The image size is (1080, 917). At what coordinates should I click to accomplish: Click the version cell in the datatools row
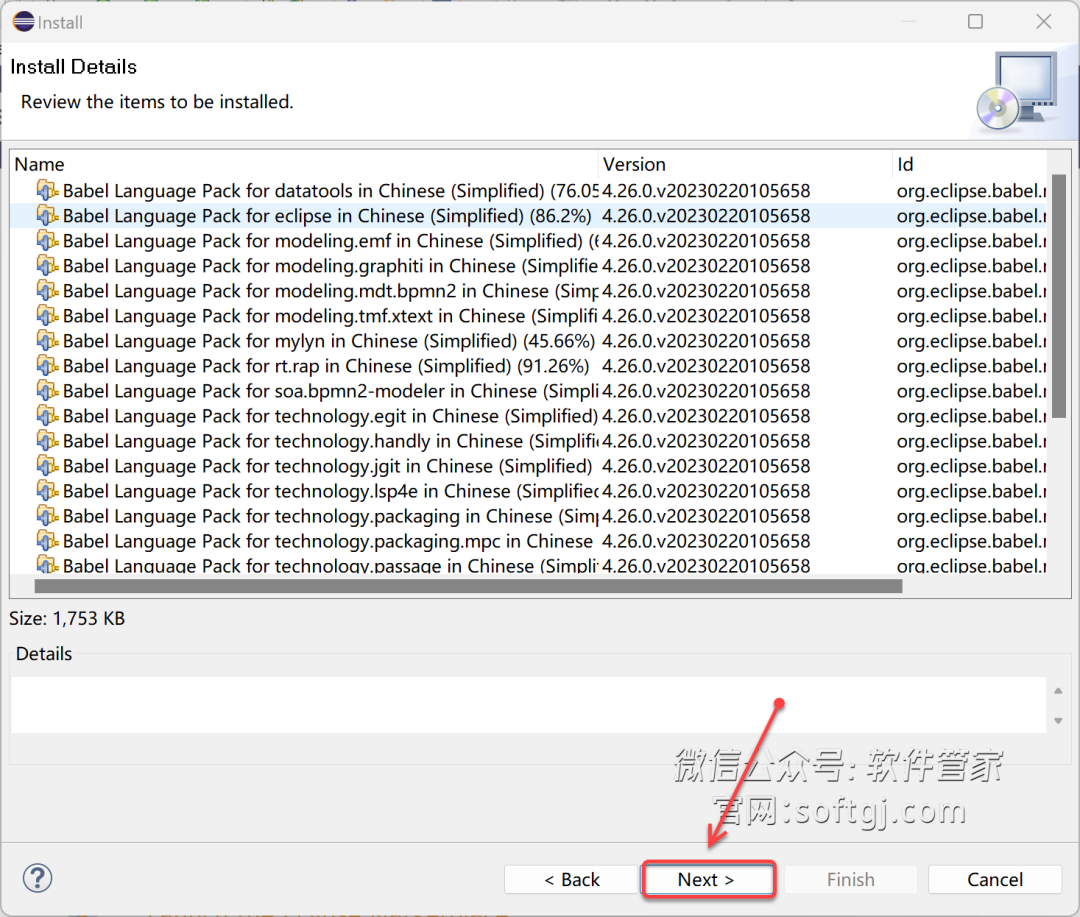pyautogui.click(x=706, y=190)
